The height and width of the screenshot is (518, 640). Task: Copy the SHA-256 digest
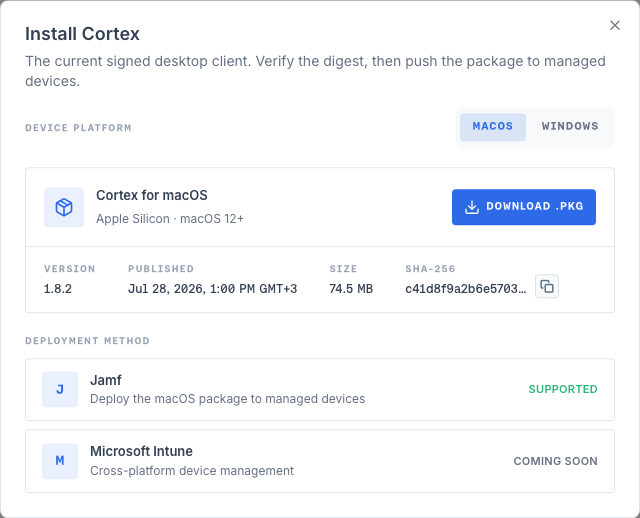[x=547, y=287]
